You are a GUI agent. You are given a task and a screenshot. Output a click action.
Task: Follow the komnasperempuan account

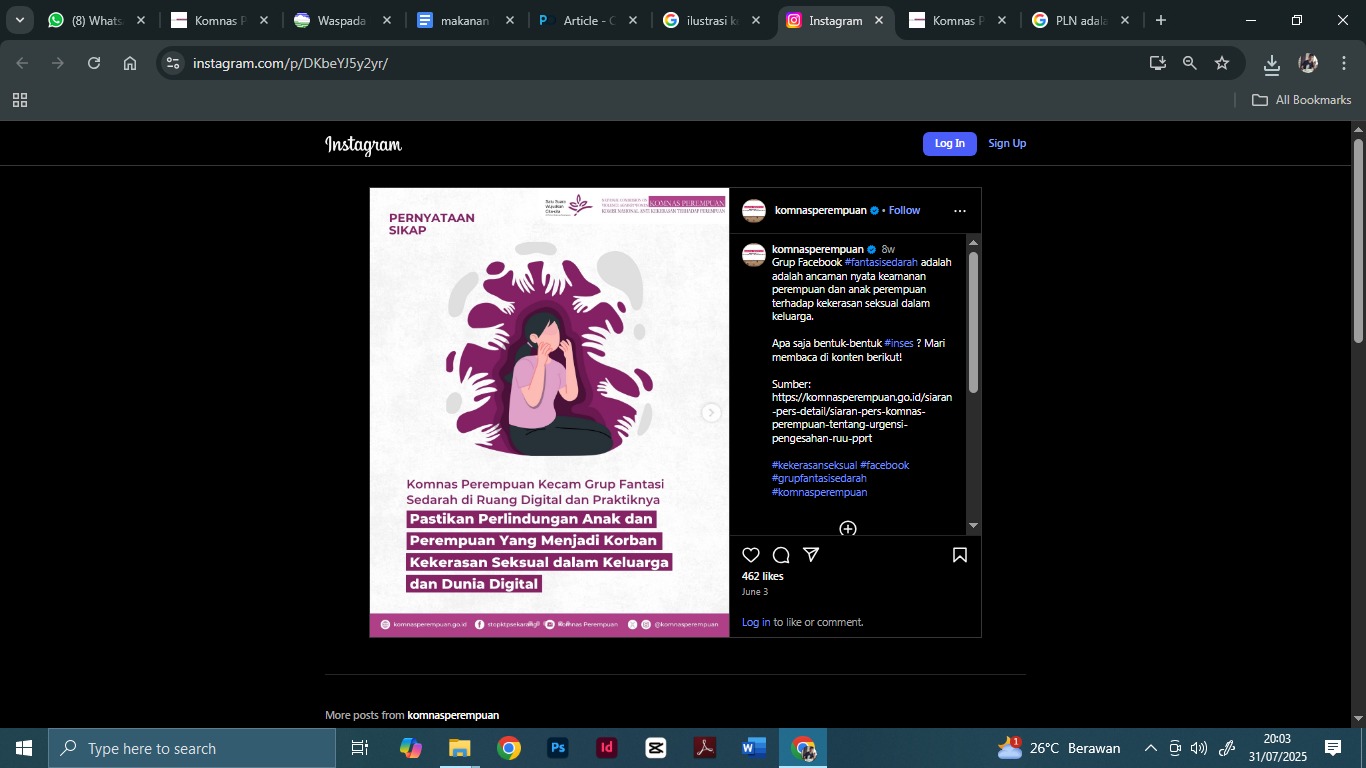(x=905, y=211)
